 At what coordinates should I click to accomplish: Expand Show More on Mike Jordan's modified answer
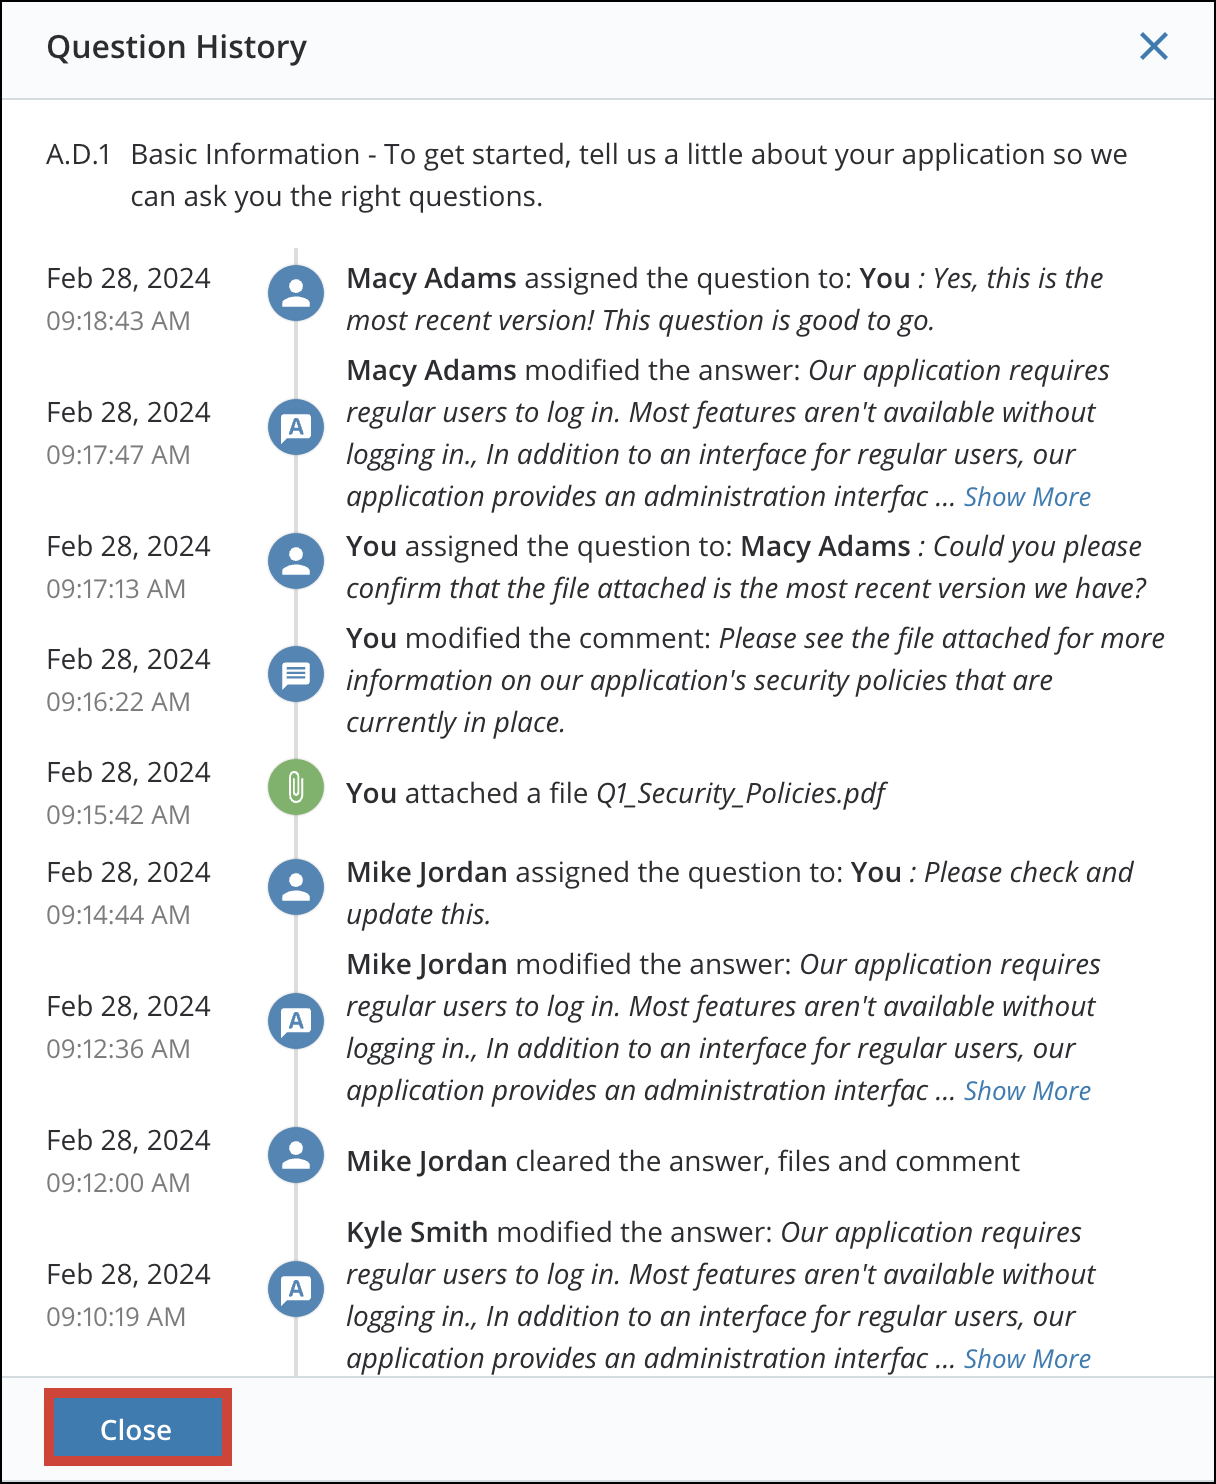1027,1091
